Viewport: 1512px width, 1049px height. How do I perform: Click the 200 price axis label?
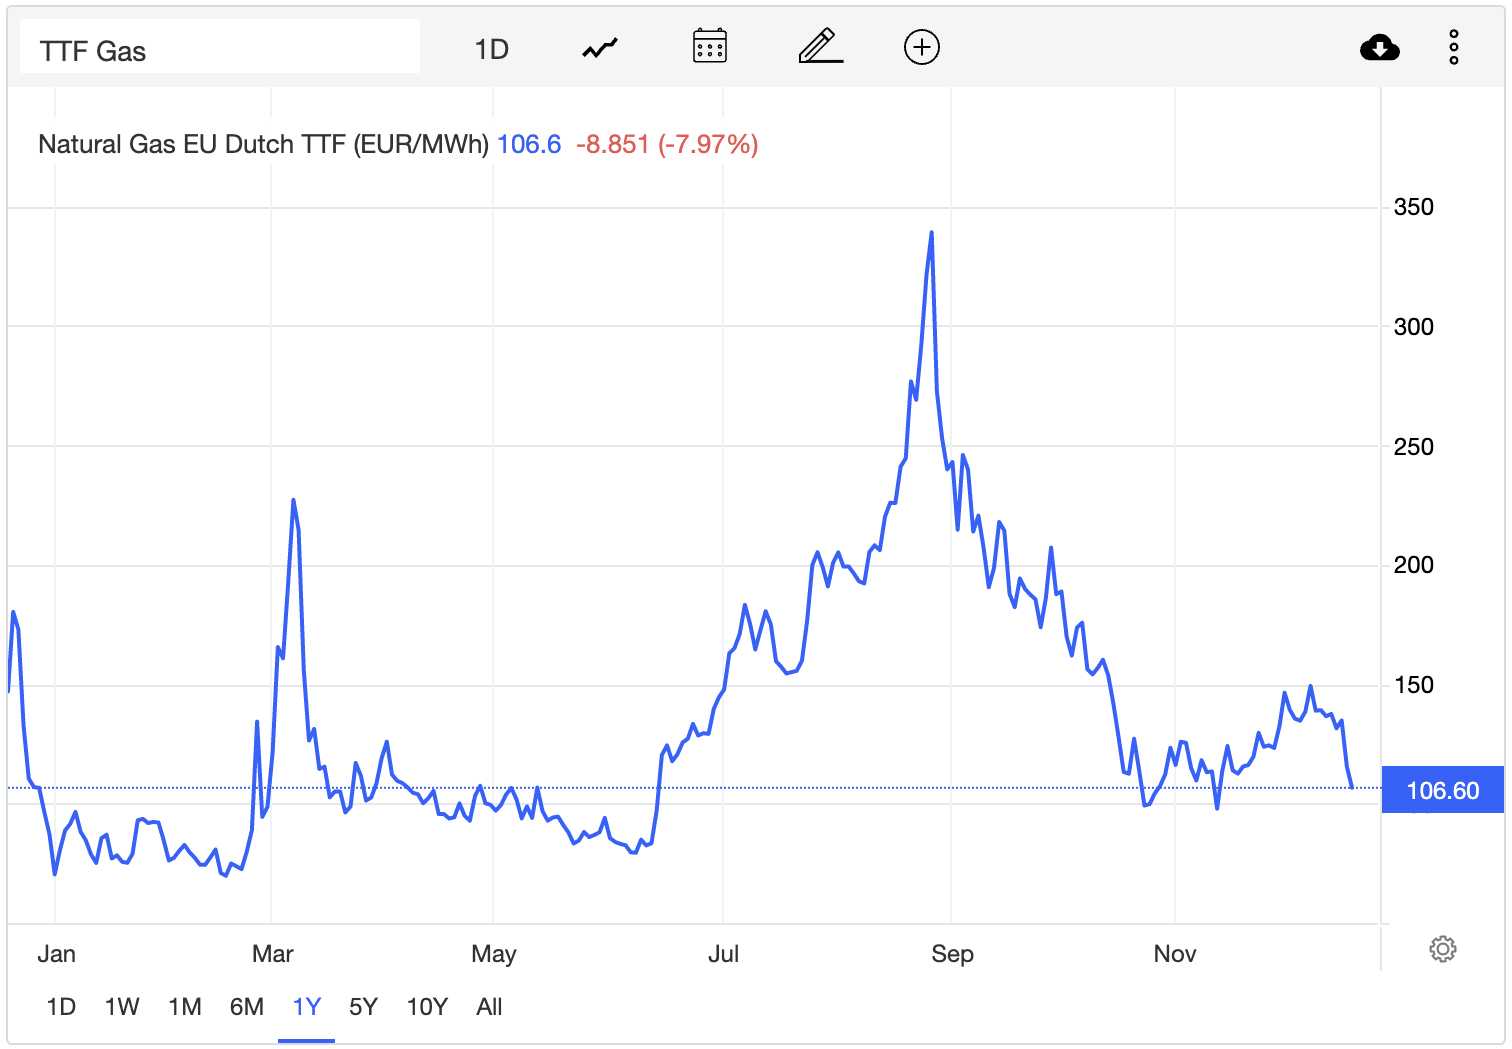[1414, 565]
